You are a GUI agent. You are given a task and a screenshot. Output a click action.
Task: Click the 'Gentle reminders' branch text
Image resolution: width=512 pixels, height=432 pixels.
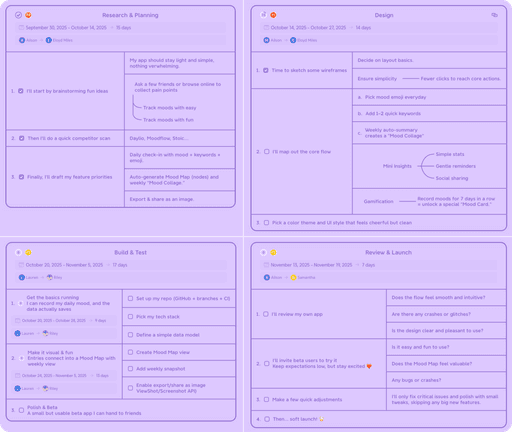pyautogui.click(x=456, y=166)
